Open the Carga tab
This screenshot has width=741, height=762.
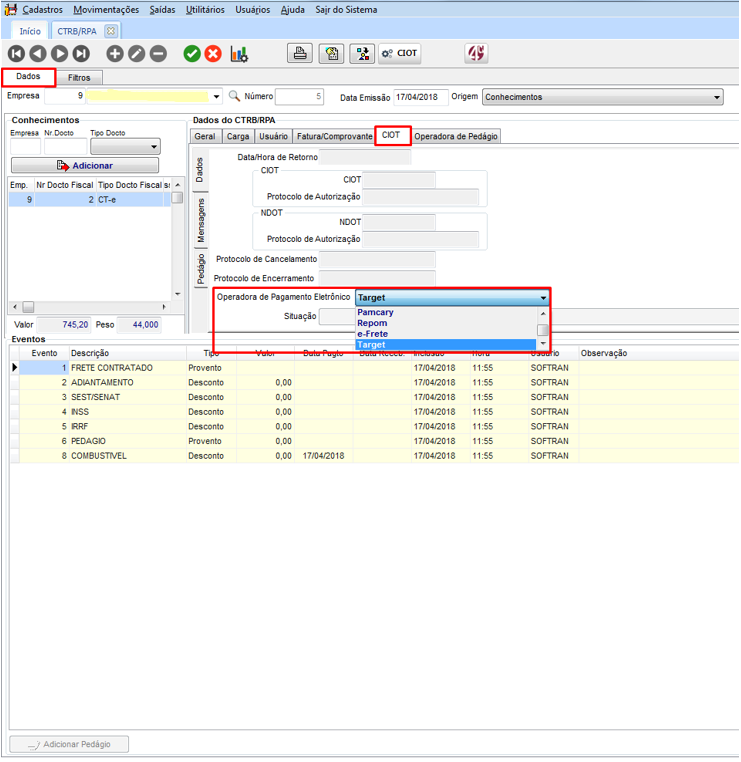(x=238, y=137)
